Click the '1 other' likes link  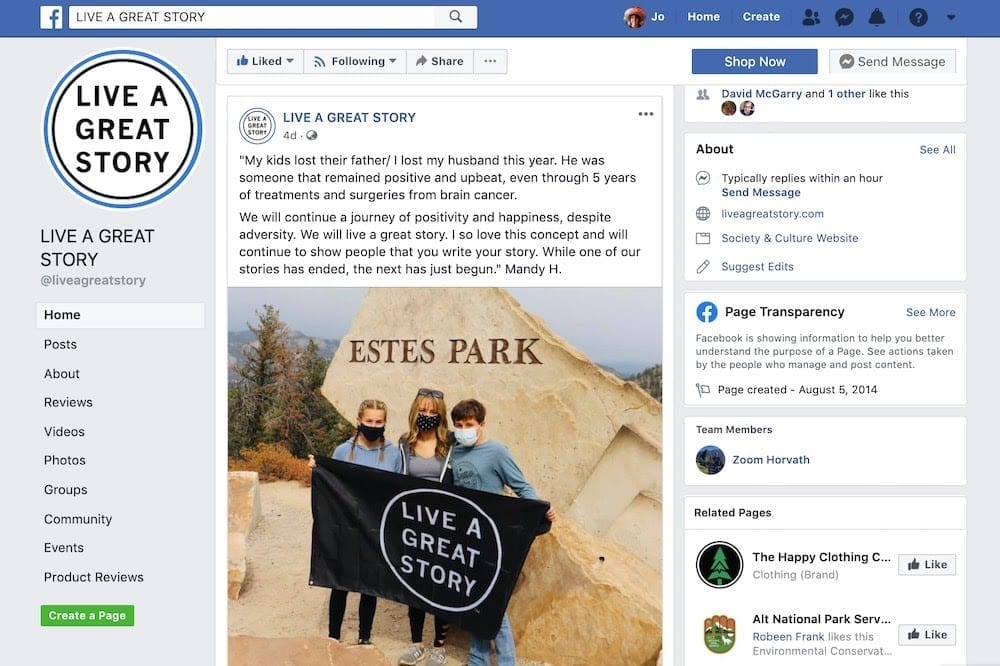[846, 94]
